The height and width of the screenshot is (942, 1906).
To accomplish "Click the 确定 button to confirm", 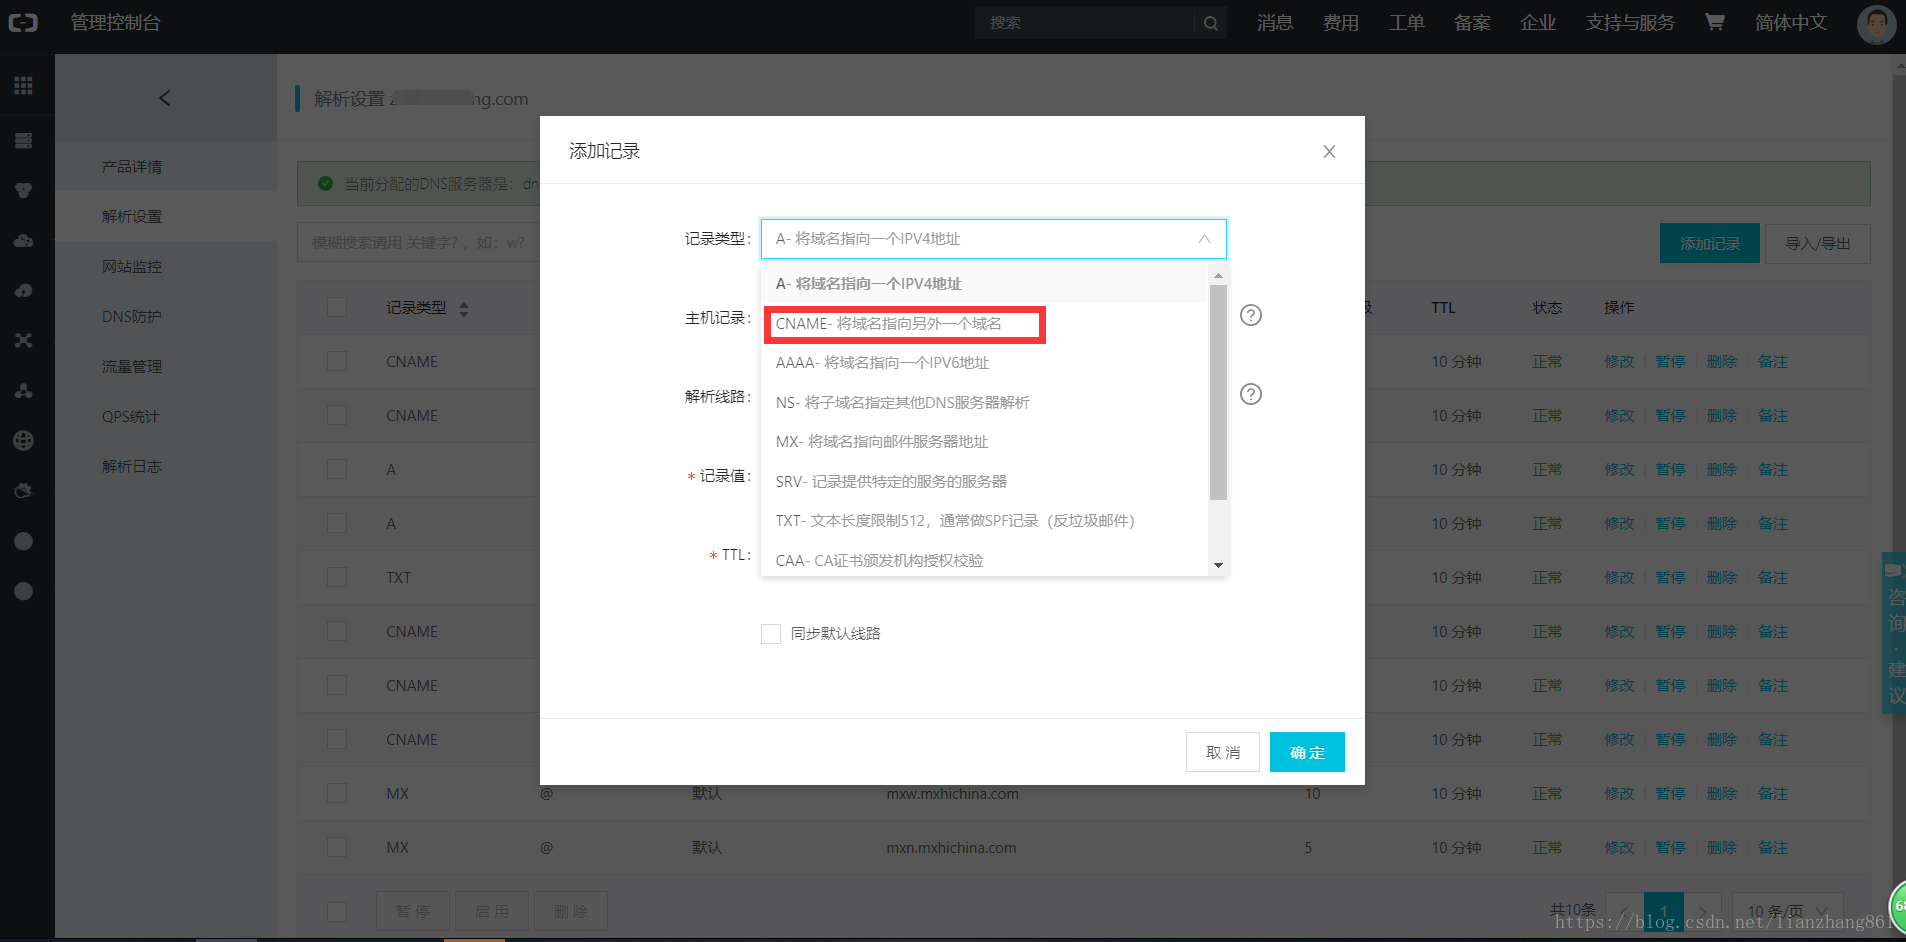I will [1307, 752].
